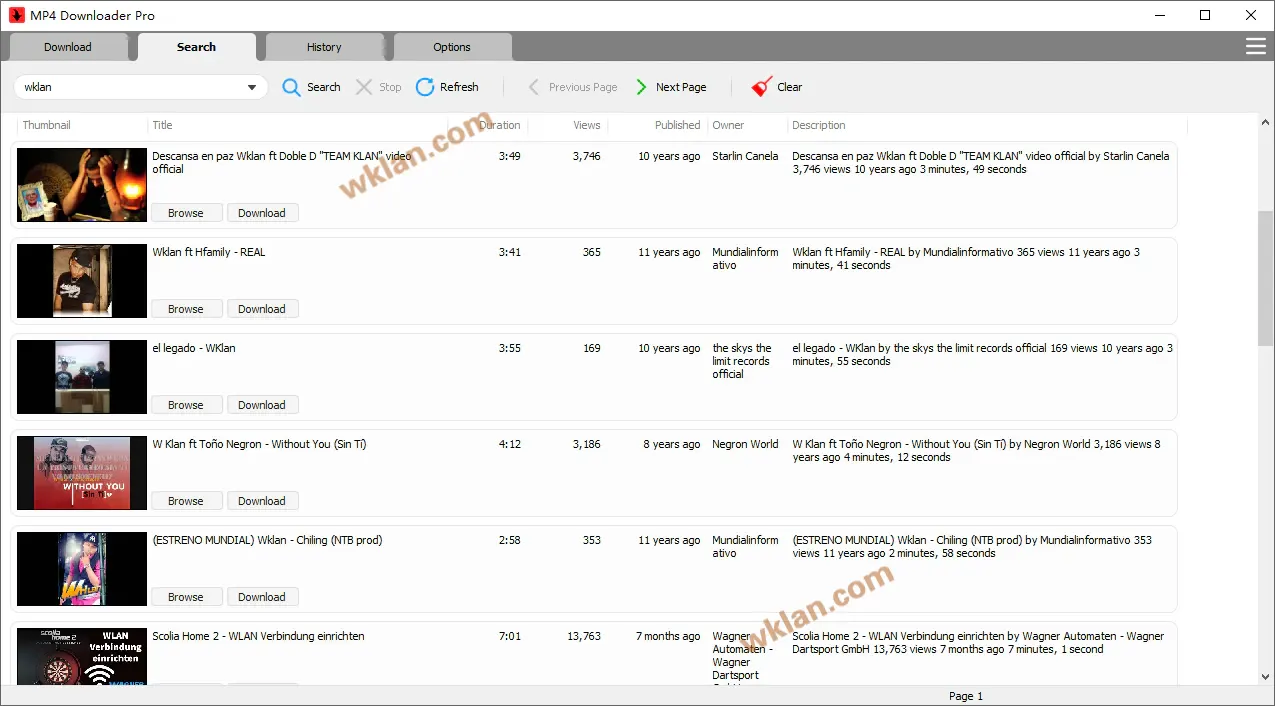
Task: Click views value '13,763'
Action: [x=584, y=636]
